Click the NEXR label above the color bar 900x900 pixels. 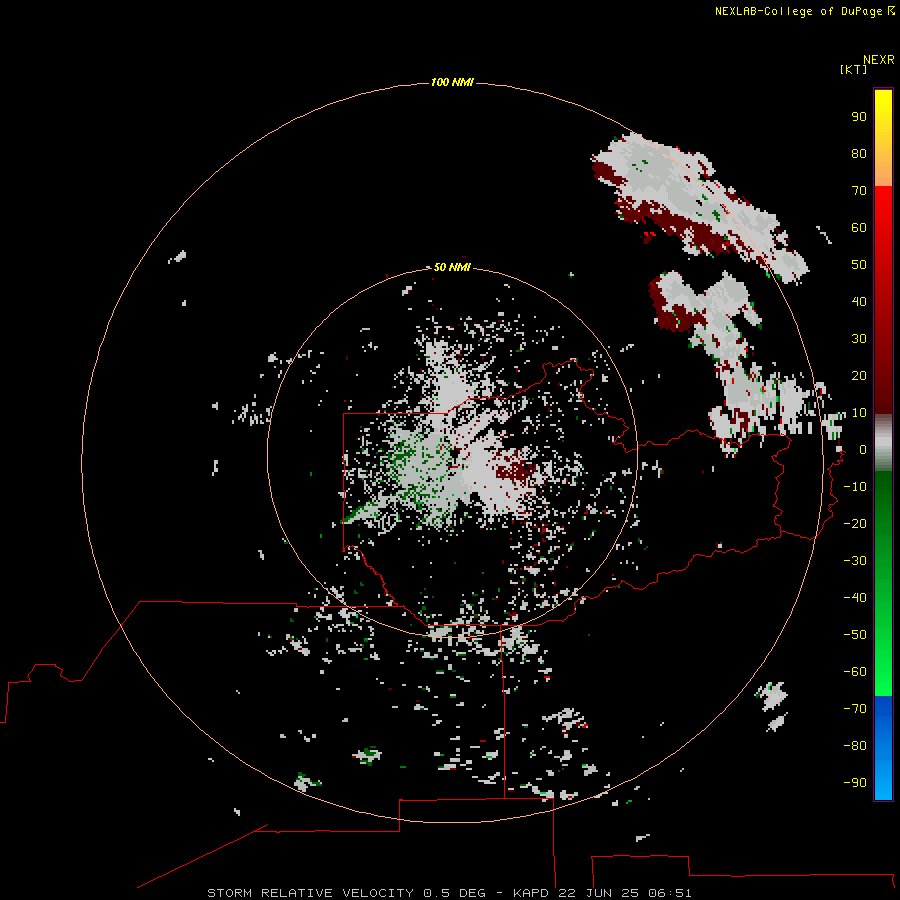click(x=879, y=60)
